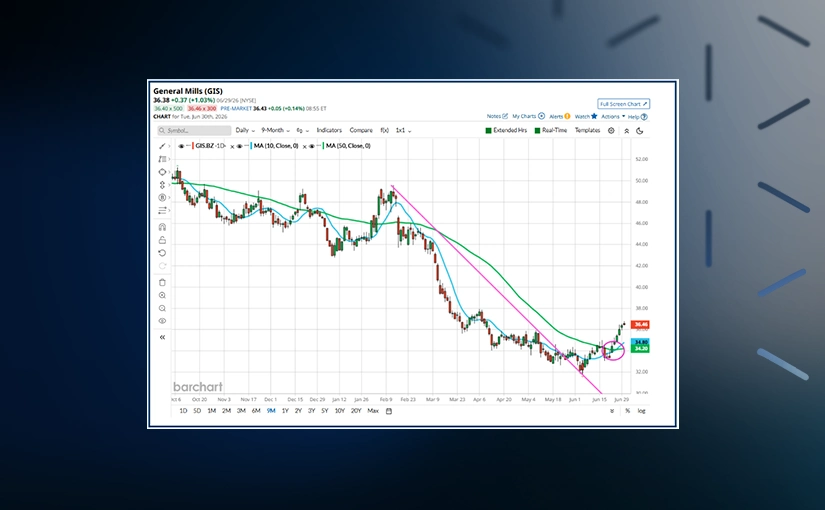Open the Notes link
Screen dimensions: 825x510
click(497, 116)
